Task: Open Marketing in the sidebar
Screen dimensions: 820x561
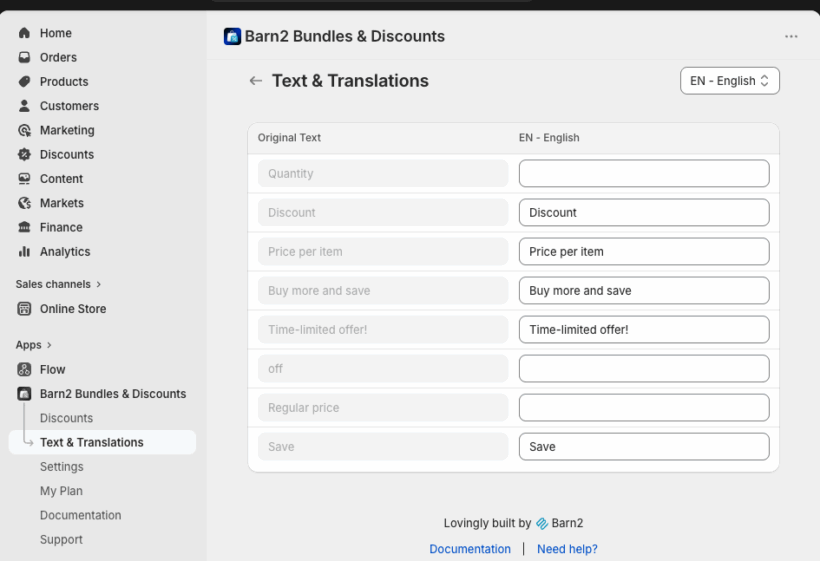Action: pyautogui.click(x=67, y=130)
